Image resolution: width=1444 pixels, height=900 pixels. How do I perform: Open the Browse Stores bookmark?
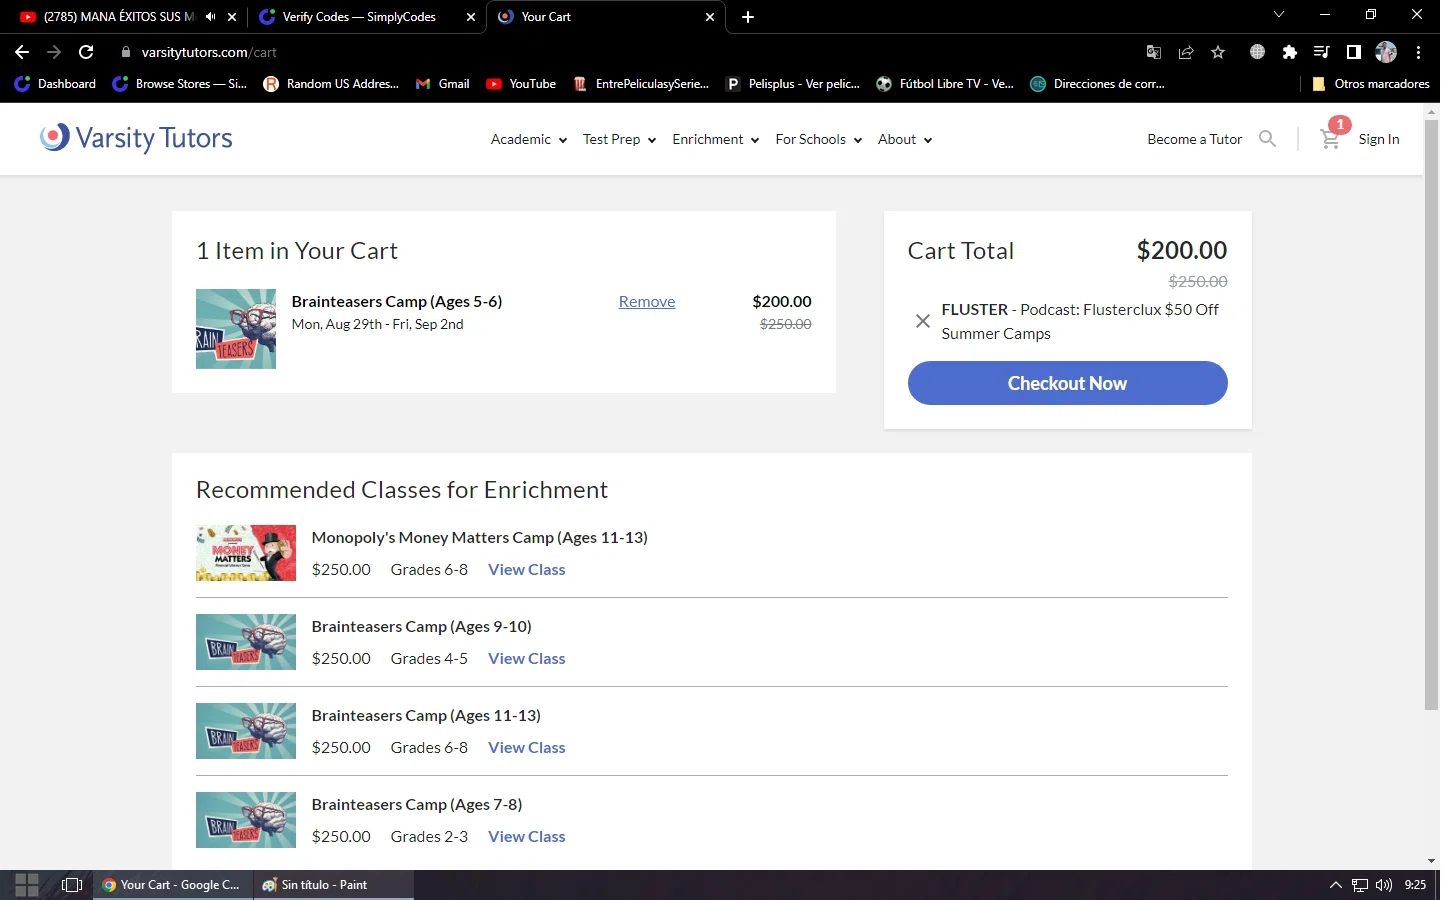(180, 84)
